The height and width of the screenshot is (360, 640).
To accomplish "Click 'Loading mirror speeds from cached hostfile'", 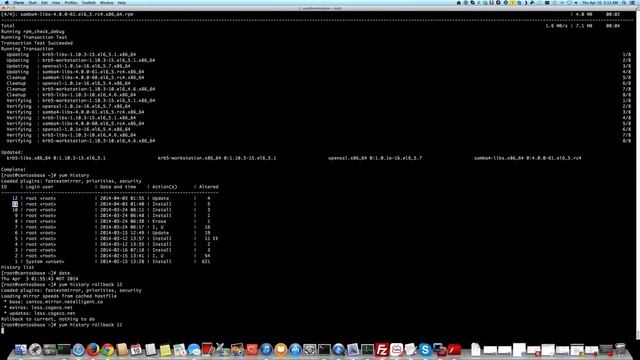I will 59,296.
